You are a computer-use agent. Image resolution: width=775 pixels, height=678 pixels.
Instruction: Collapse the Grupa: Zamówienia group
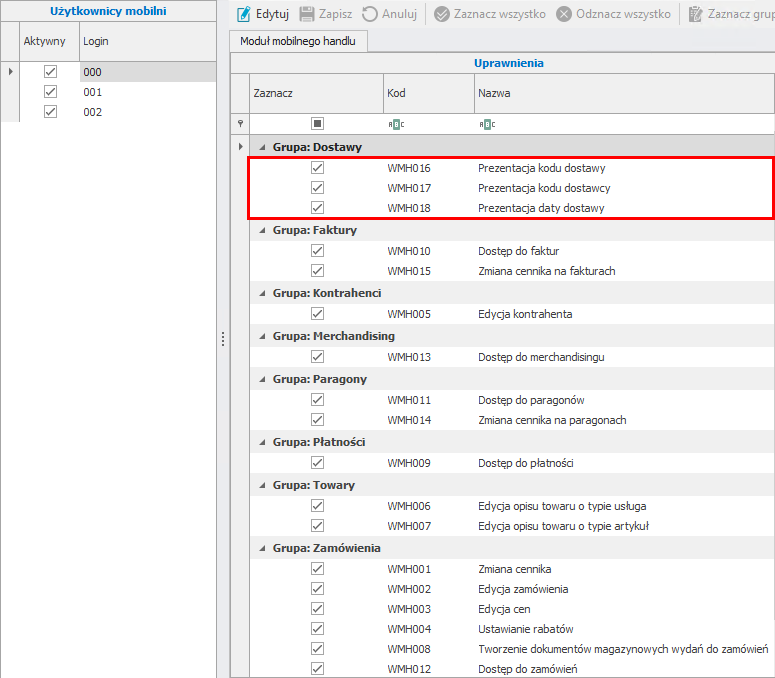point(263,548)
